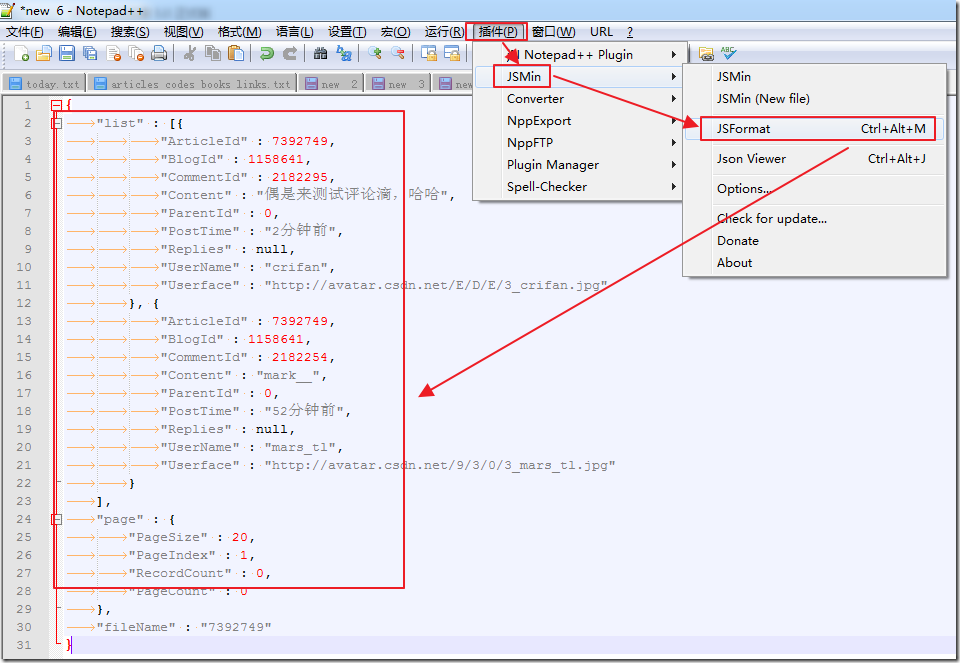The width and height of the screenshot is (960, 663).
Task: Click the 插件(P) plugins menu
Action: coord(498,32)
